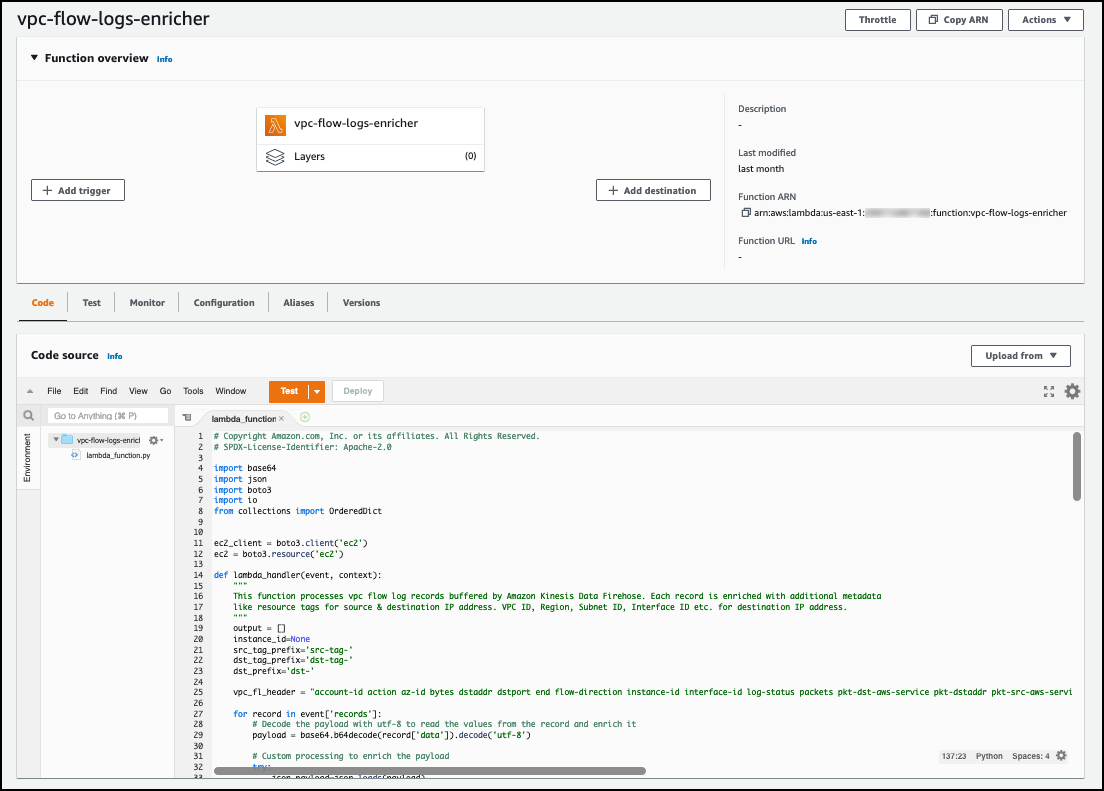Click the tab list icon left of lambda_function
The image size is (1104, 791).
tap(187, 418)
